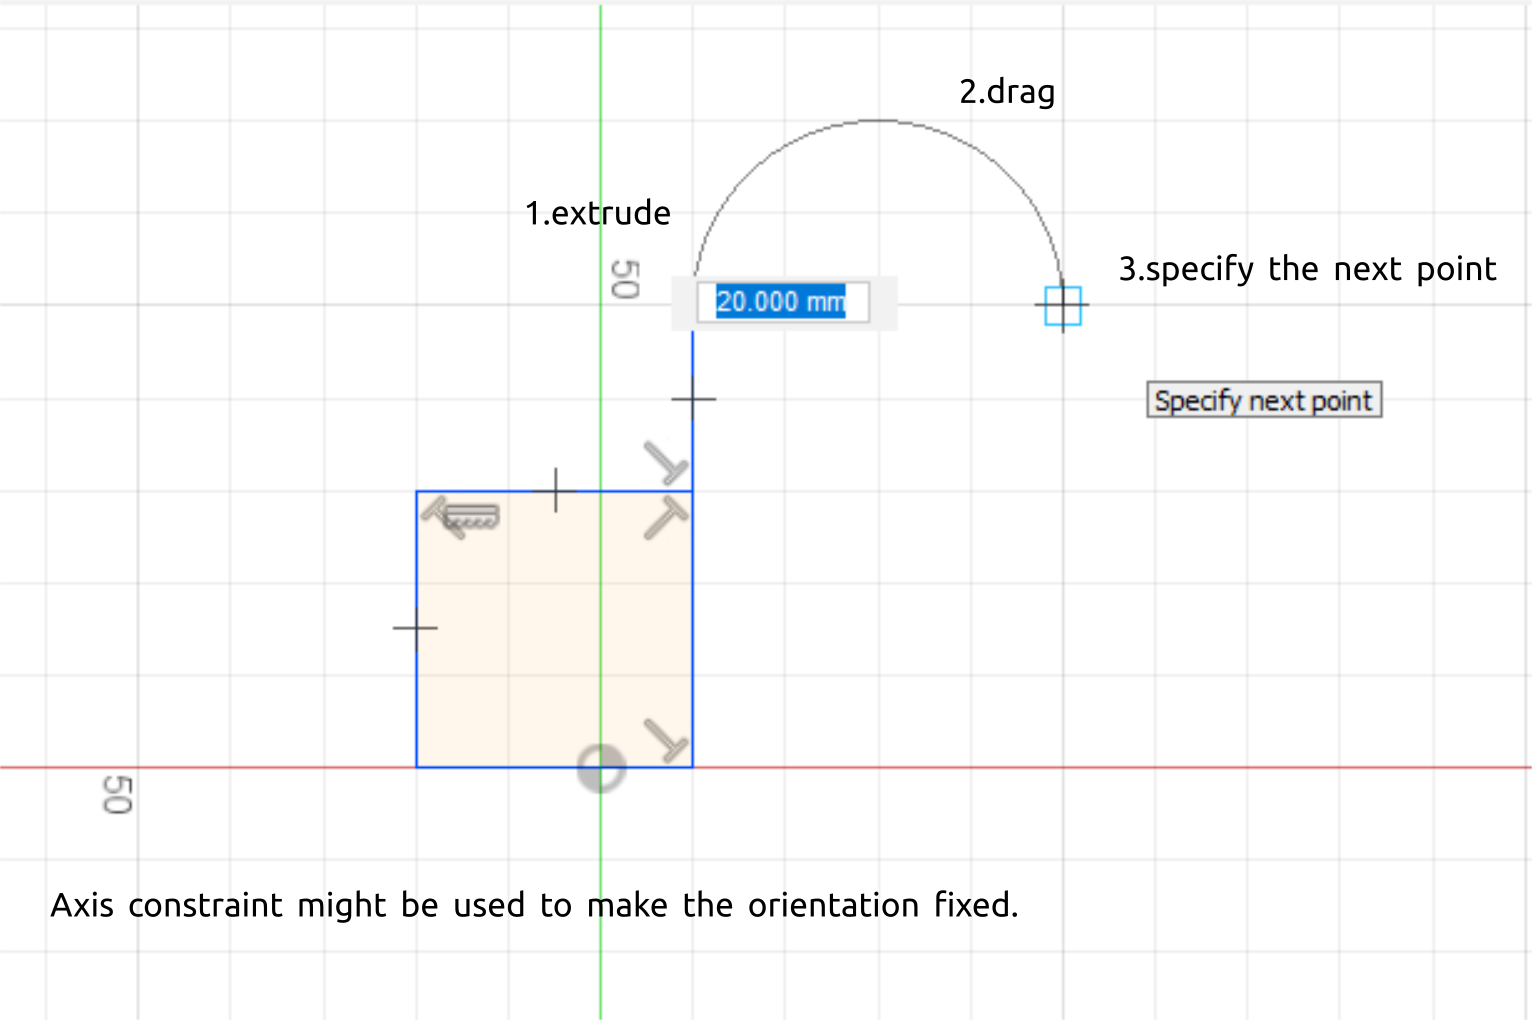The image size is (1532, 1020).
Task: Click the 20.000 mm dimension input box
Action: tap(783, 302)
